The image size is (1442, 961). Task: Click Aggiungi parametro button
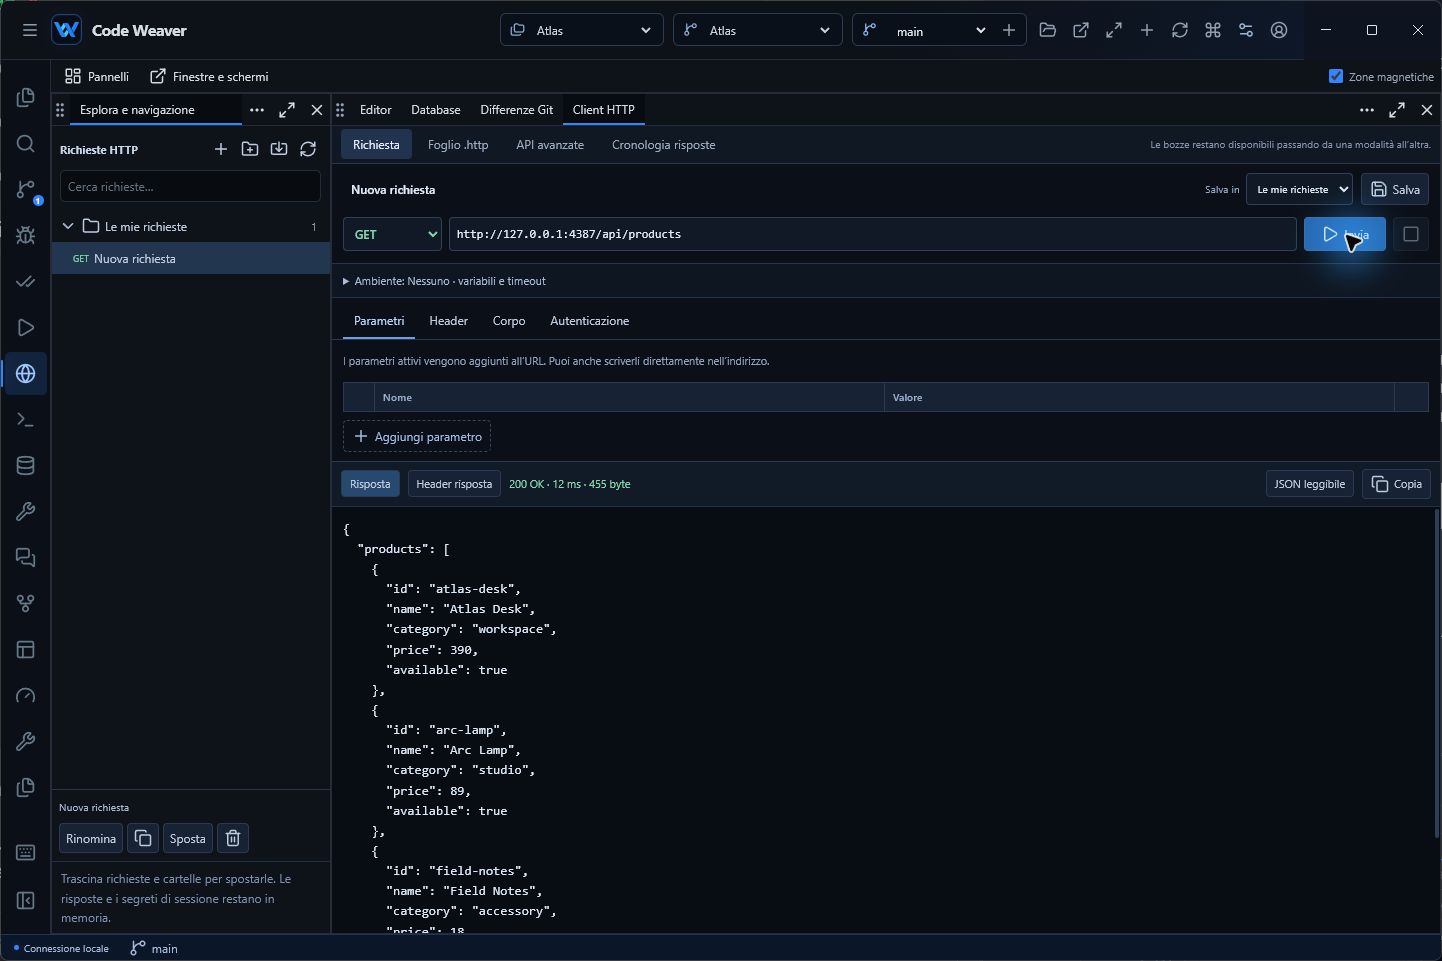coord(417,436)
